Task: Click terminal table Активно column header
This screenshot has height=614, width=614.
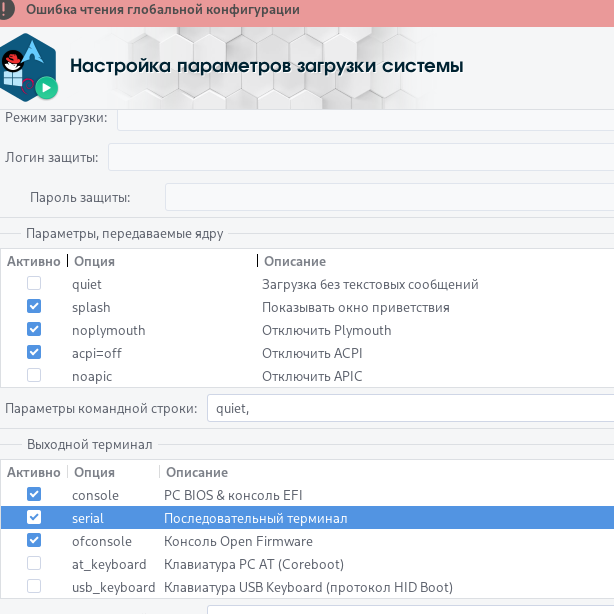Action: pyautogui.click(x=34, y=472)
